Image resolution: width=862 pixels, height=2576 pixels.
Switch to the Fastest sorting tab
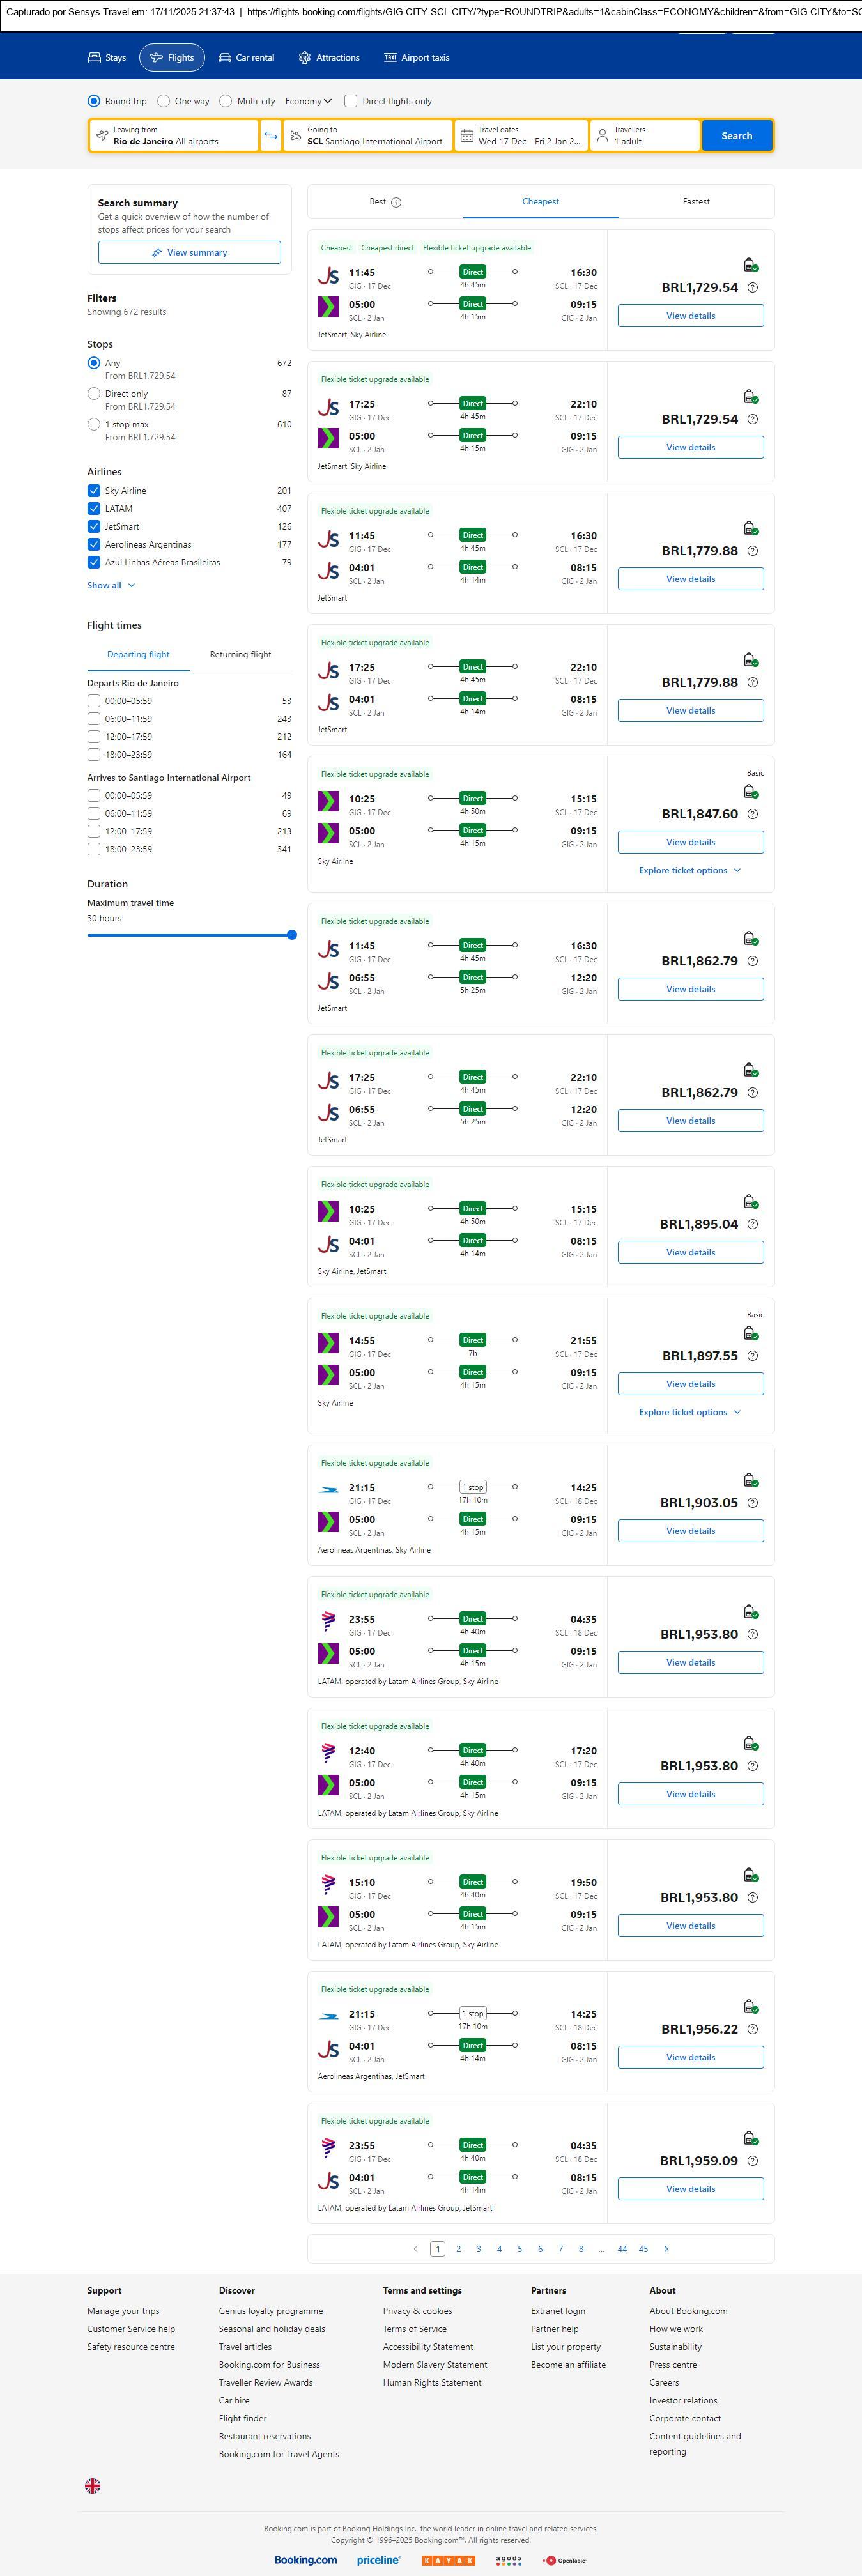[x=696, y=202]
